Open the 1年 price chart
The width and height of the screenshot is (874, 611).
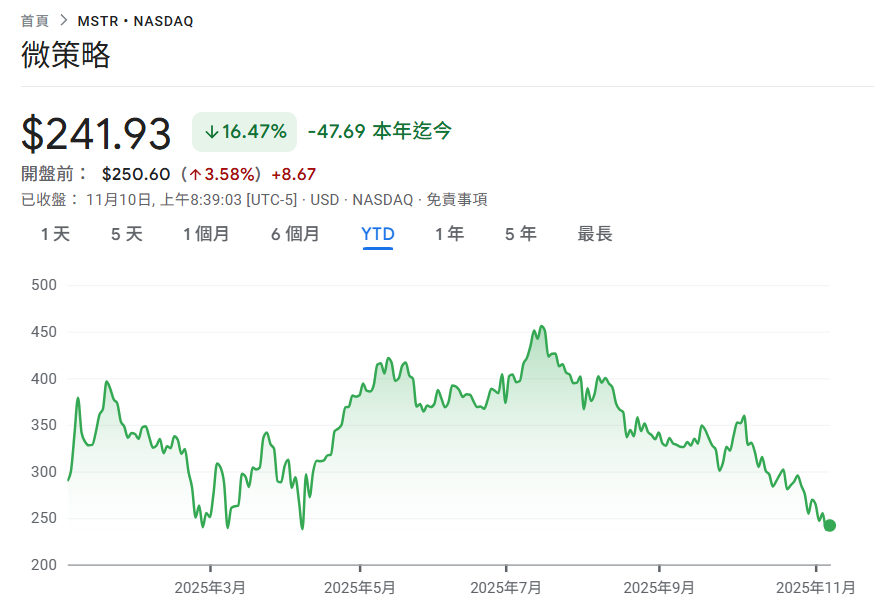pos(449,233)
